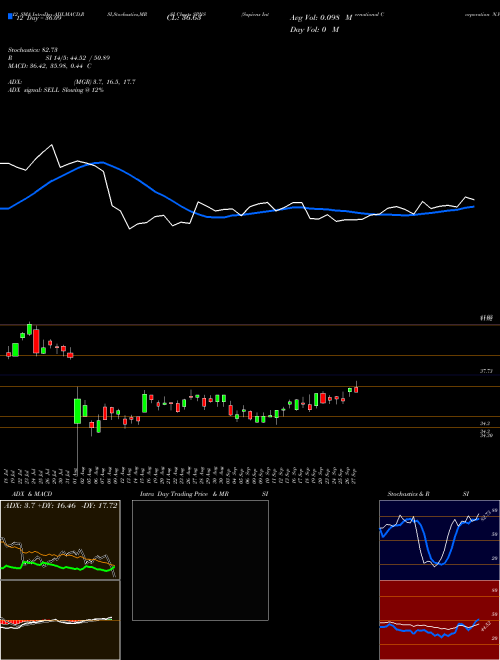Image resolution: width=500 pixels, height=660 pixels.
Task: Click the ADX (MGR) 3.7, 16.5, 17.7 line
Action: [x=72, y=82]
